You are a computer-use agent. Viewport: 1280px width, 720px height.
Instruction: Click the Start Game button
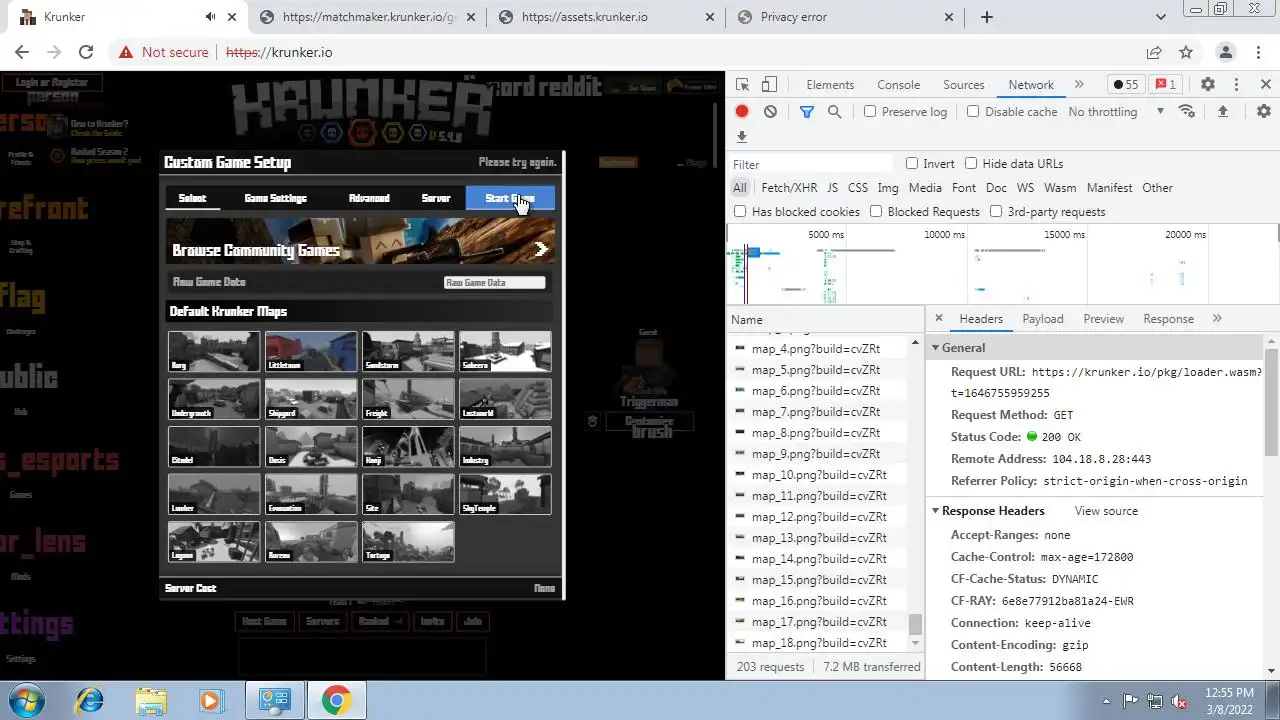click(x=510, y=198)
